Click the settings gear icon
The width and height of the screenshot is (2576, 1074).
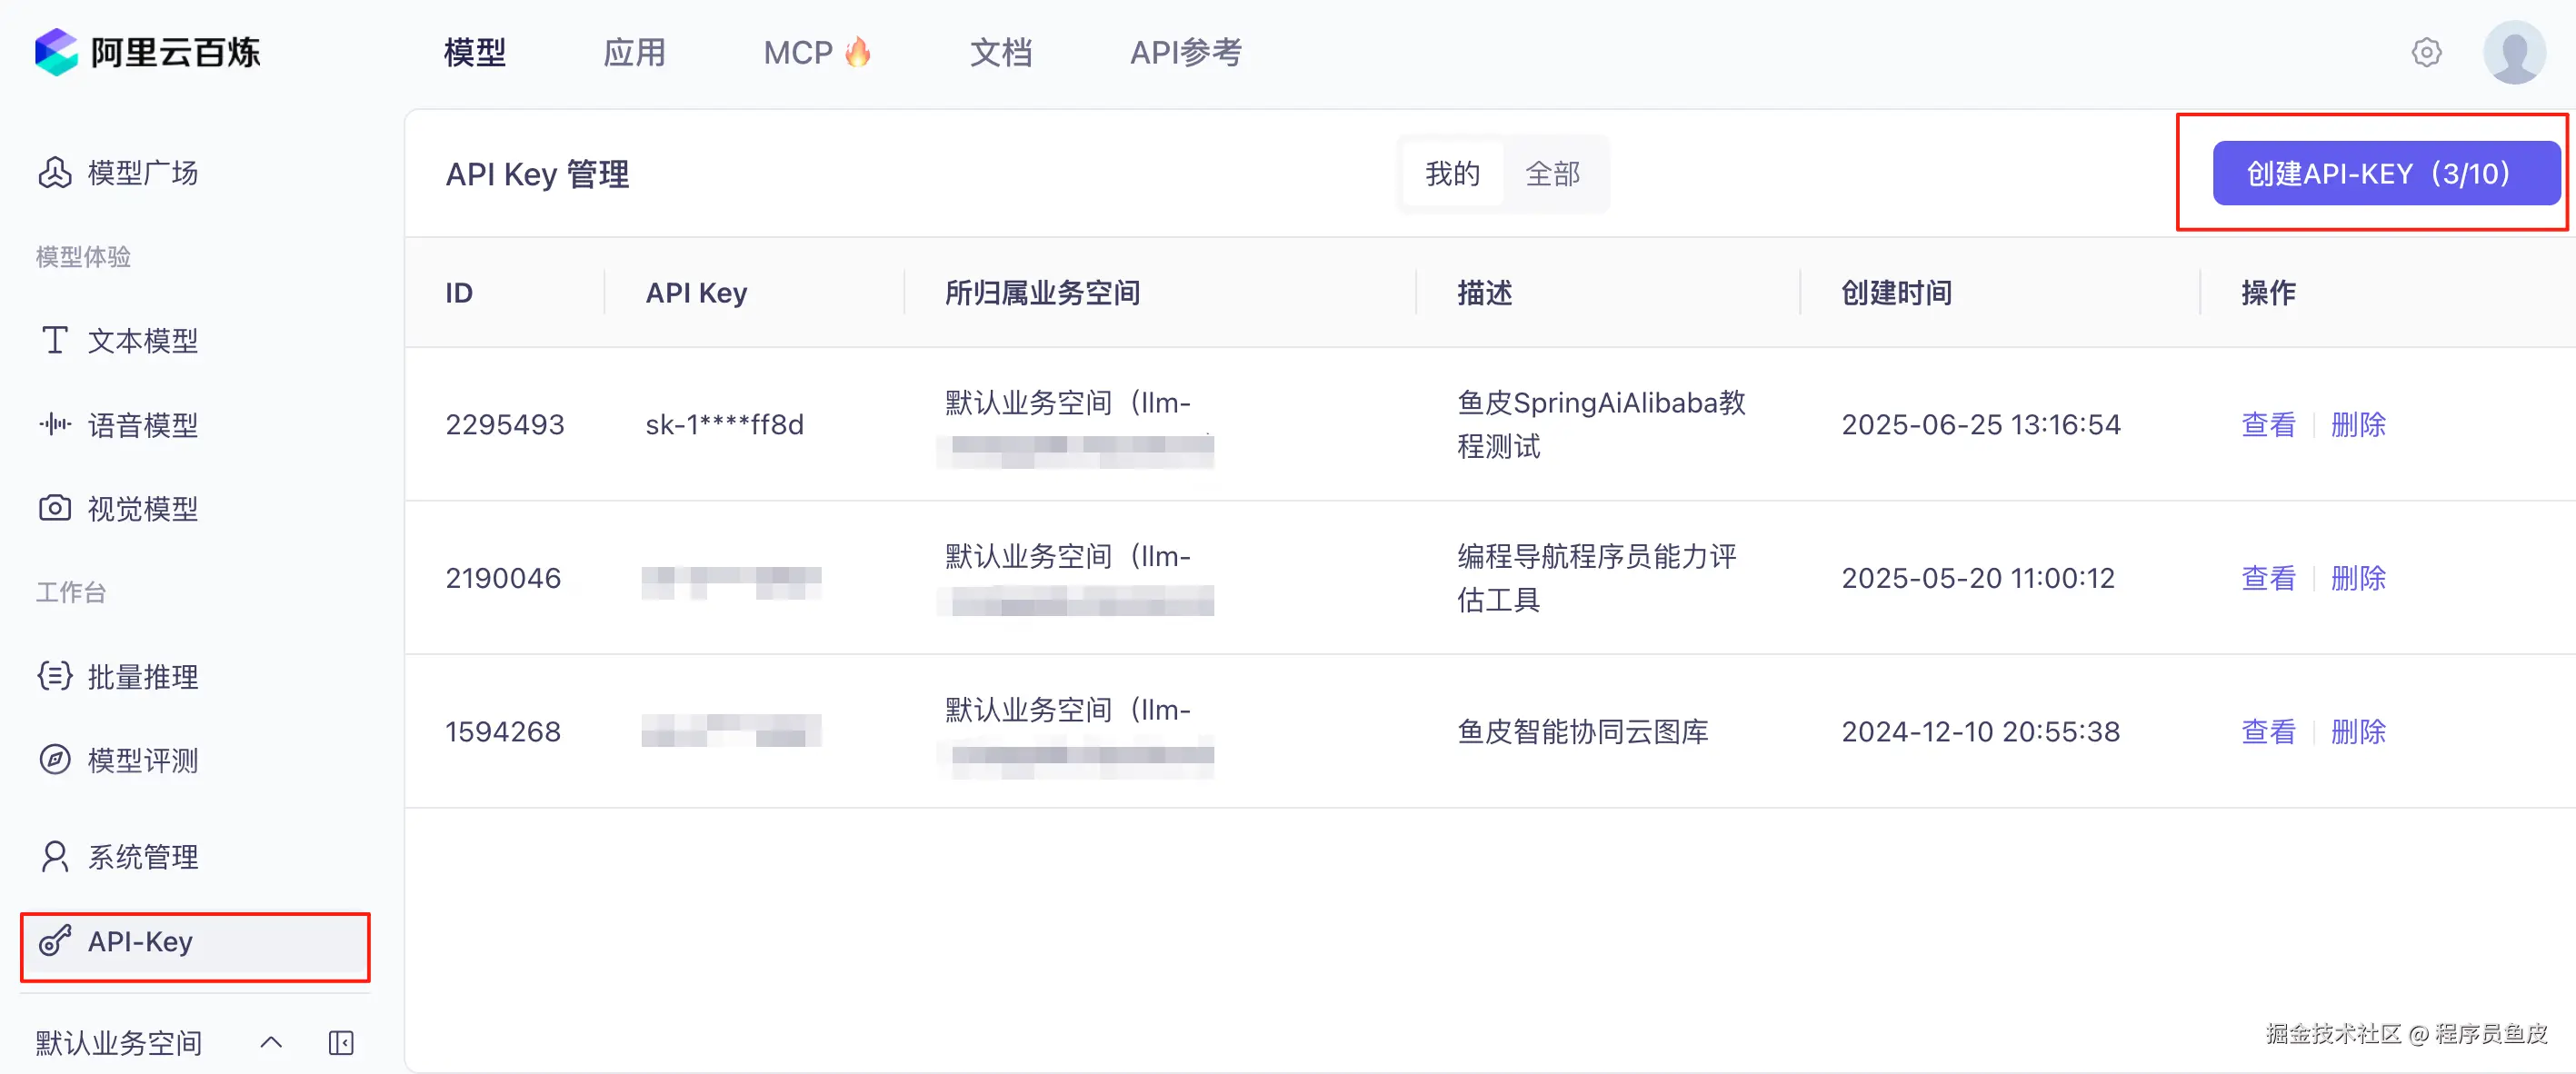pyautogui.click(x=2426, y=52)
